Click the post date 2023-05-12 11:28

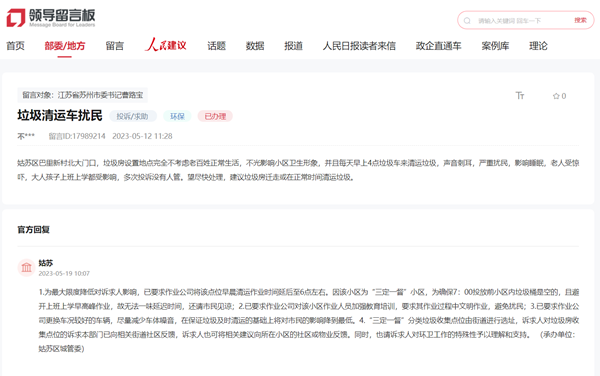142,136
